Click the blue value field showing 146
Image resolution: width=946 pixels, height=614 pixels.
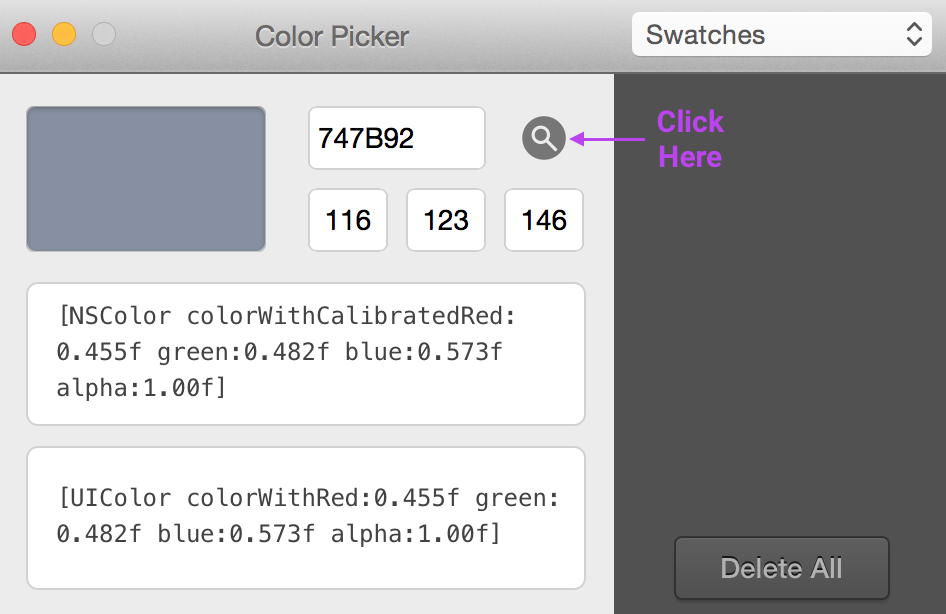(x=543, y=220)
